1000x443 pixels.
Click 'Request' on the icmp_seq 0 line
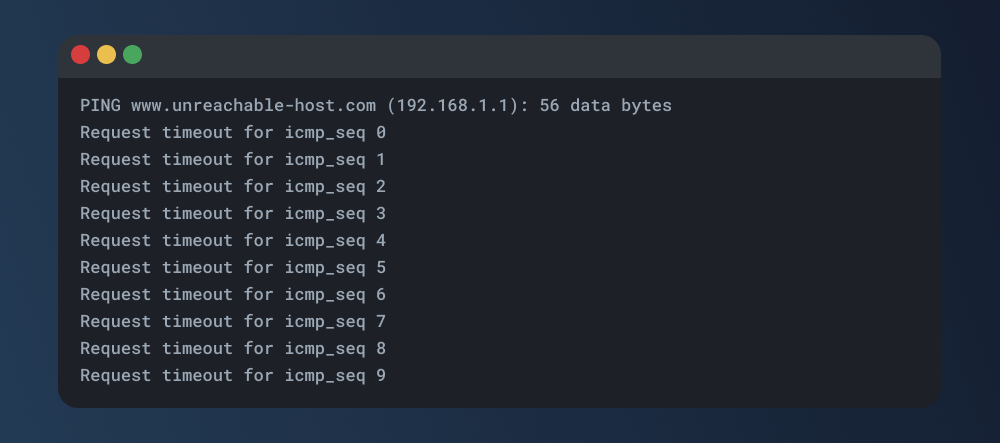click(x=115, y=132)
